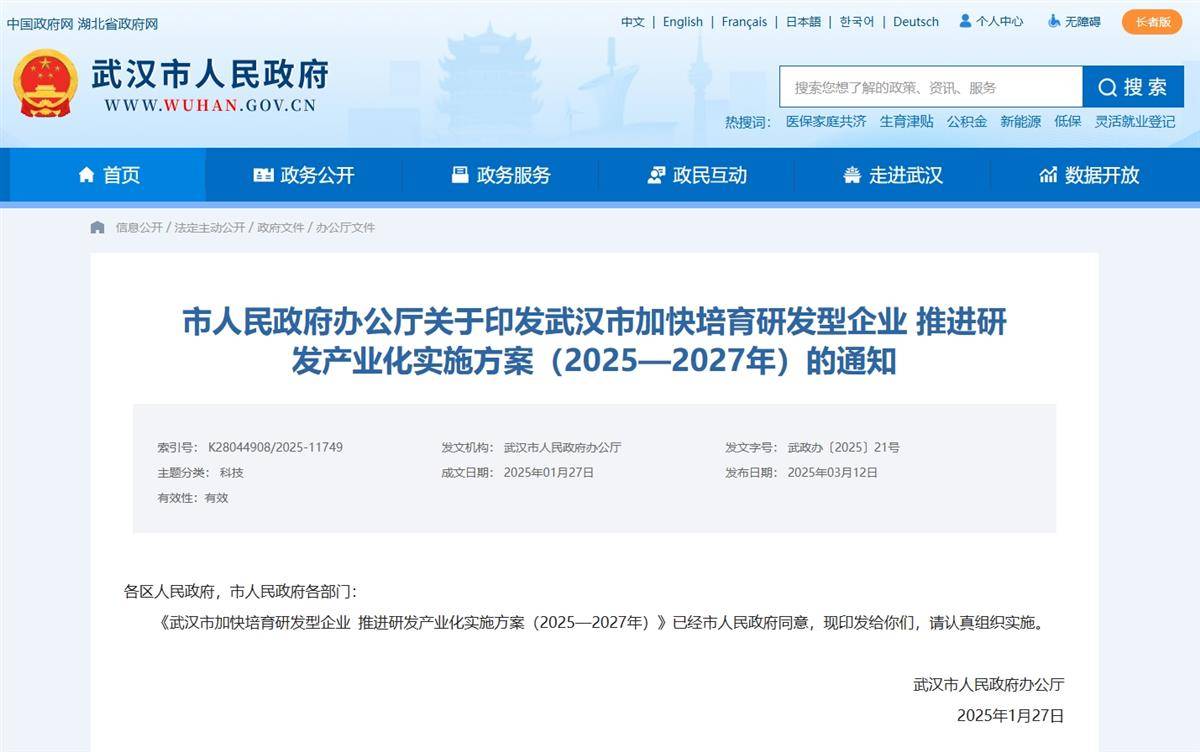The height and width of the screenshot is (752, 1200).
Task: Click the house icon beside 首页
Action: [87, 175]
